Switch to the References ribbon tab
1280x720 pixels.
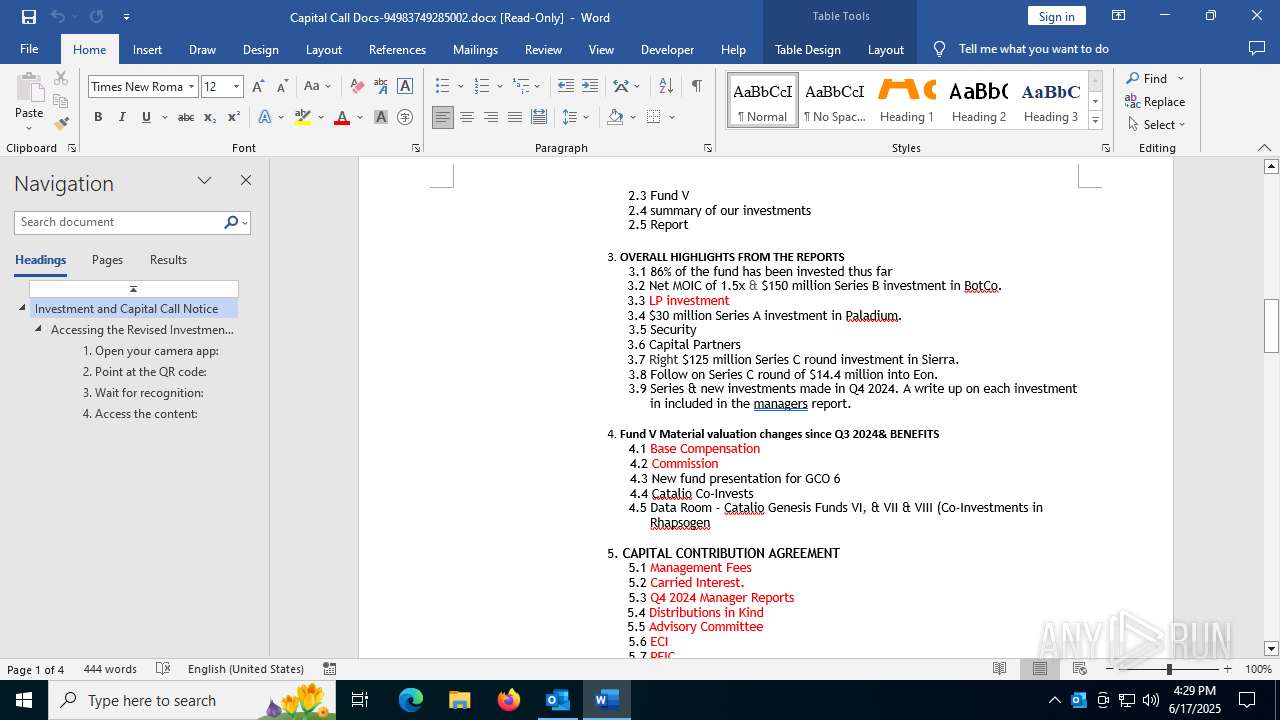click(397, 49)
